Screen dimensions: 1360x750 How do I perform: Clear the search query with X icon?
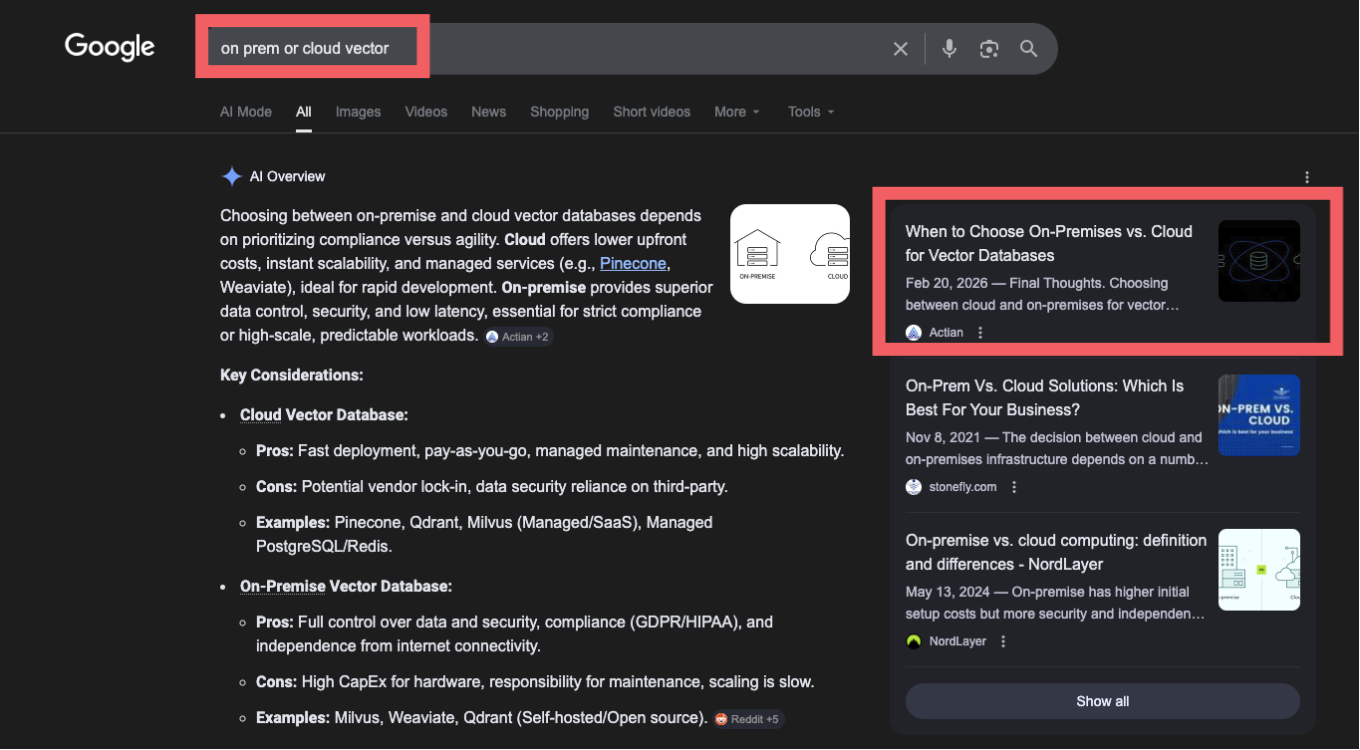[x=900, y=49]
